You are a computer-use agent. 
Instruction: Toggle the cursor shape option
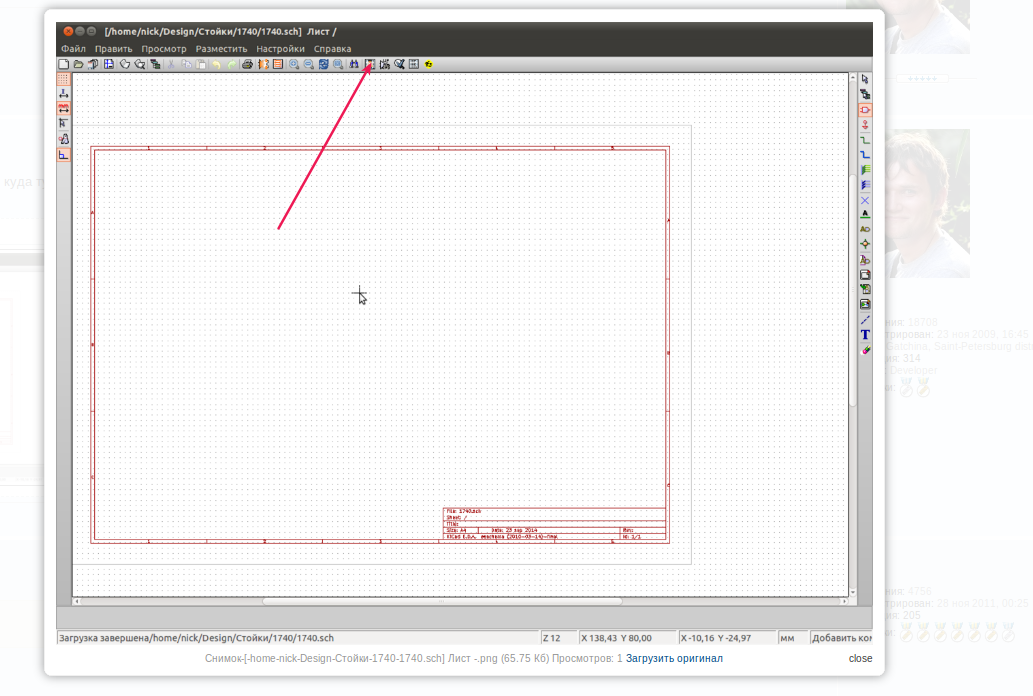coord(63,124)
